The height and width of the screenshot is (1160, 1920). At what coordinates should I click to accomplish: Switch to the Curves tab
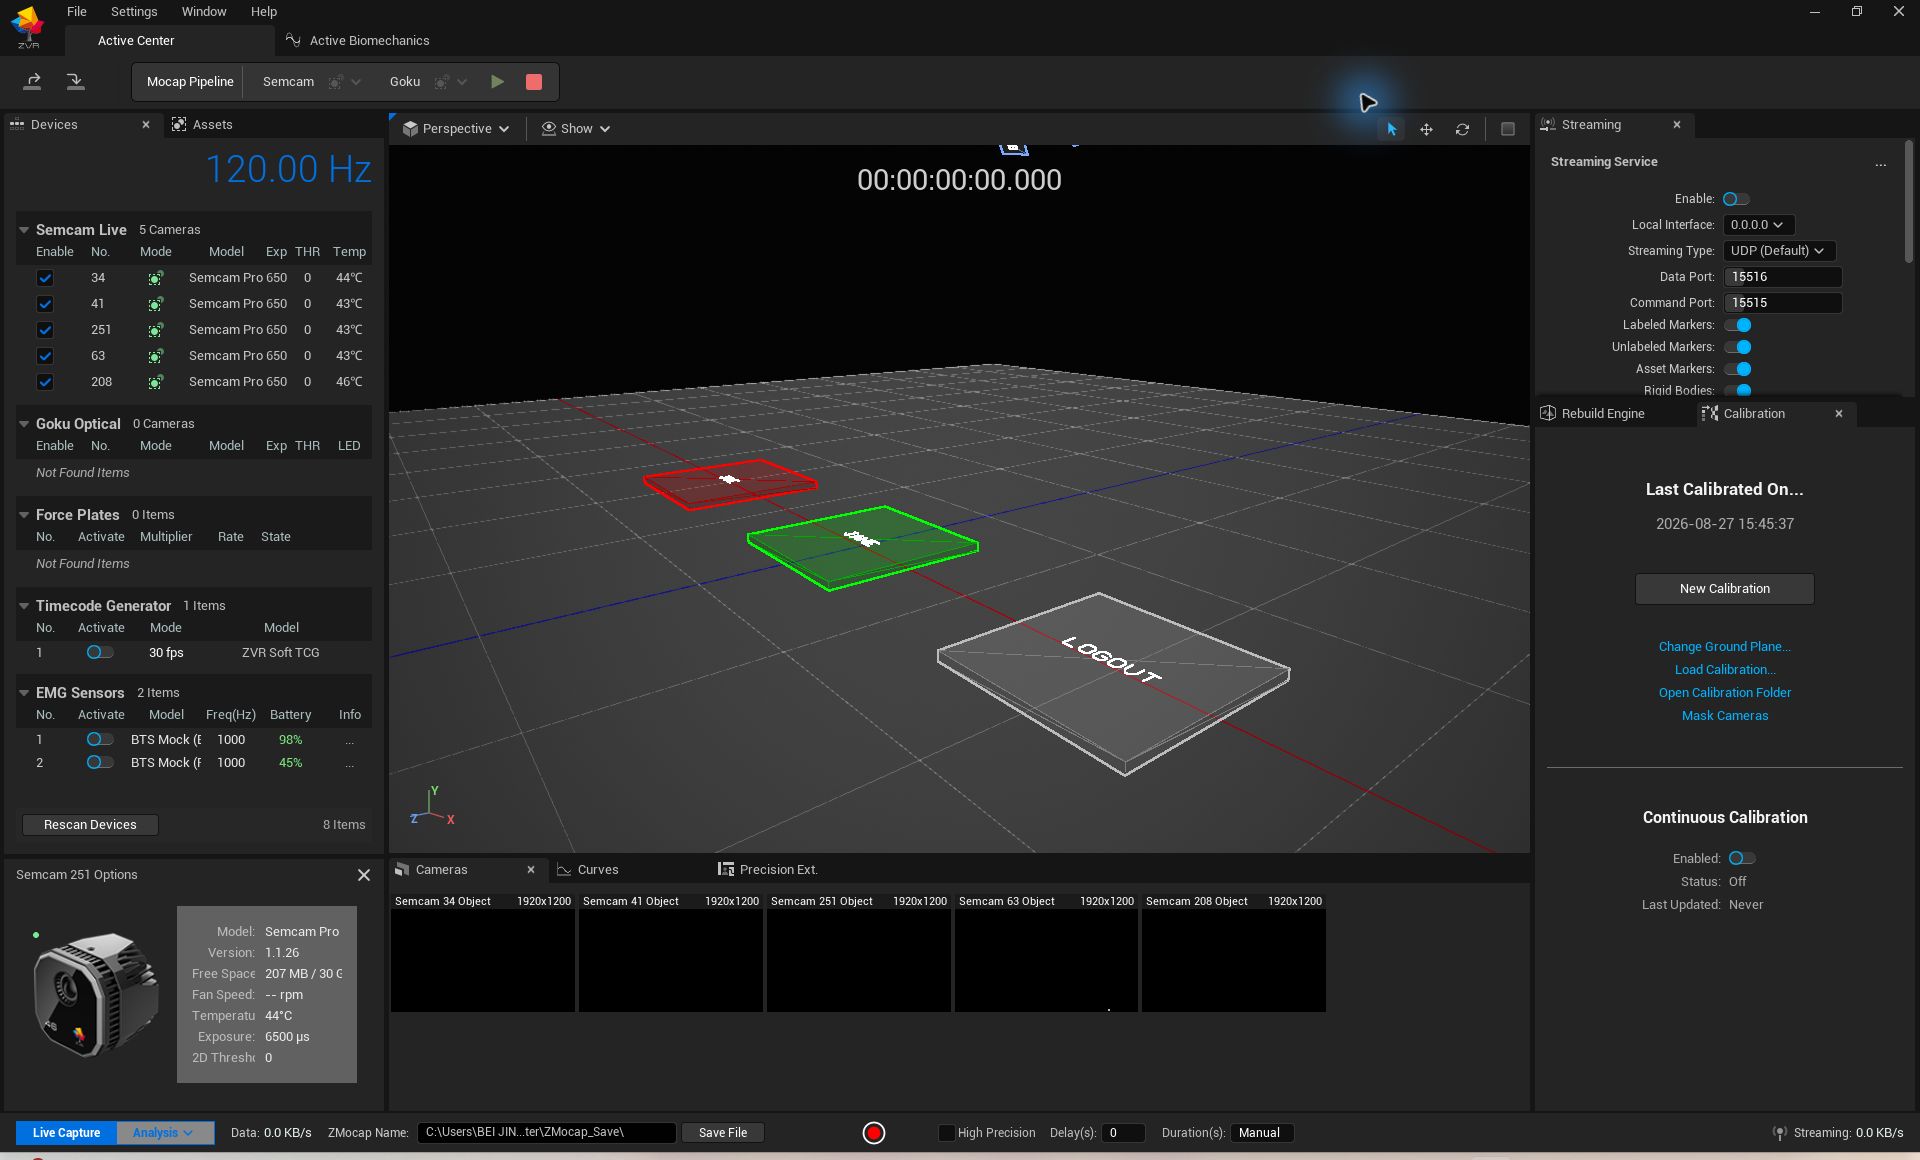[x=598, y=870]
